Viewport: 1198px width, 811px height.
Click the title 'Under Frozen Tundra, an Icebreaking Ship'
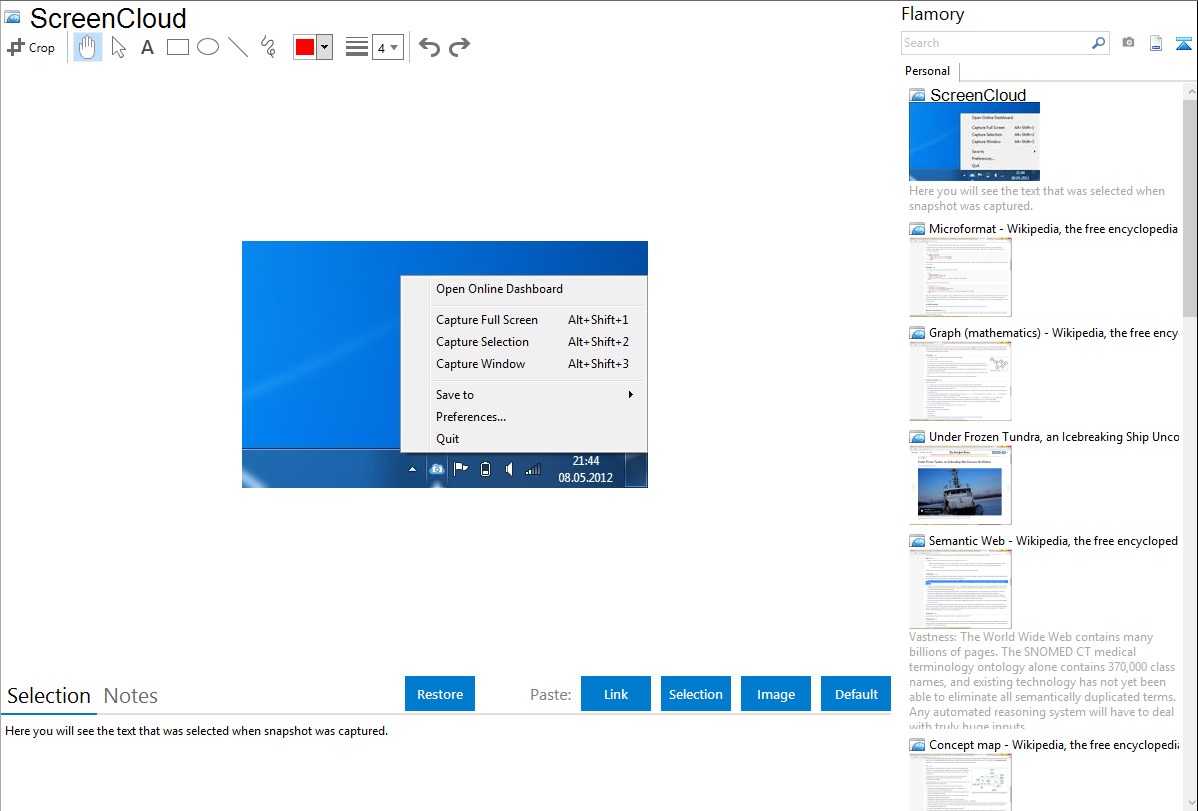click(1054, 437)
